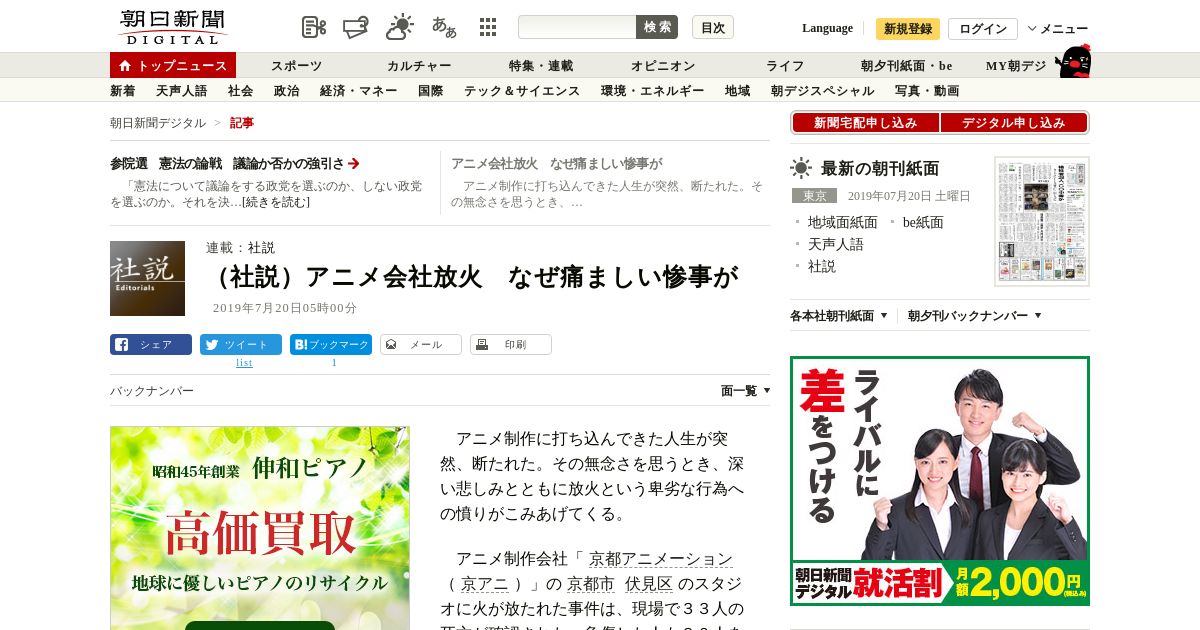The width and height of the screenshot is (1200, 630).
Task: Print article with 印刷 button
Action: pyautogui.click(x=511, y=344)
